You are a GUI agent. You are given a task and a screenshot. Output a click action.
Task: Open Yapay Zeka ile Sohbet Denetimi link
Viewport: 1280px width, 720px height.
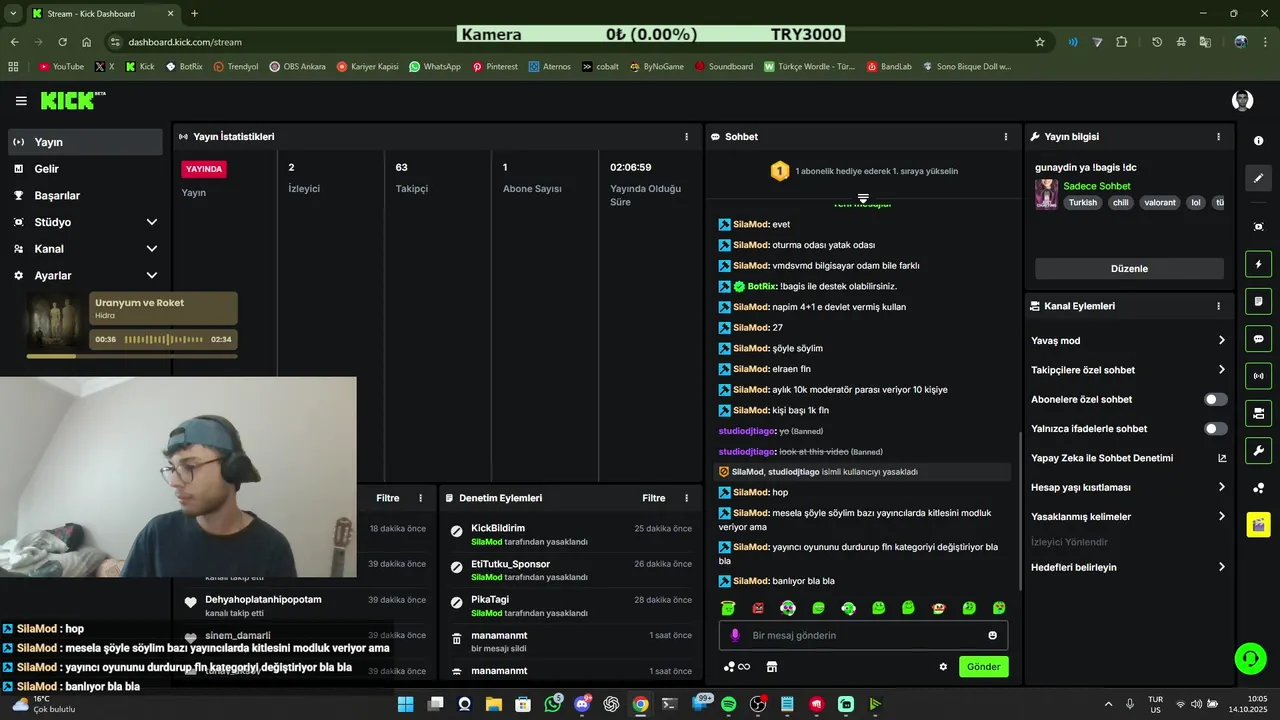coord(1129,458)
